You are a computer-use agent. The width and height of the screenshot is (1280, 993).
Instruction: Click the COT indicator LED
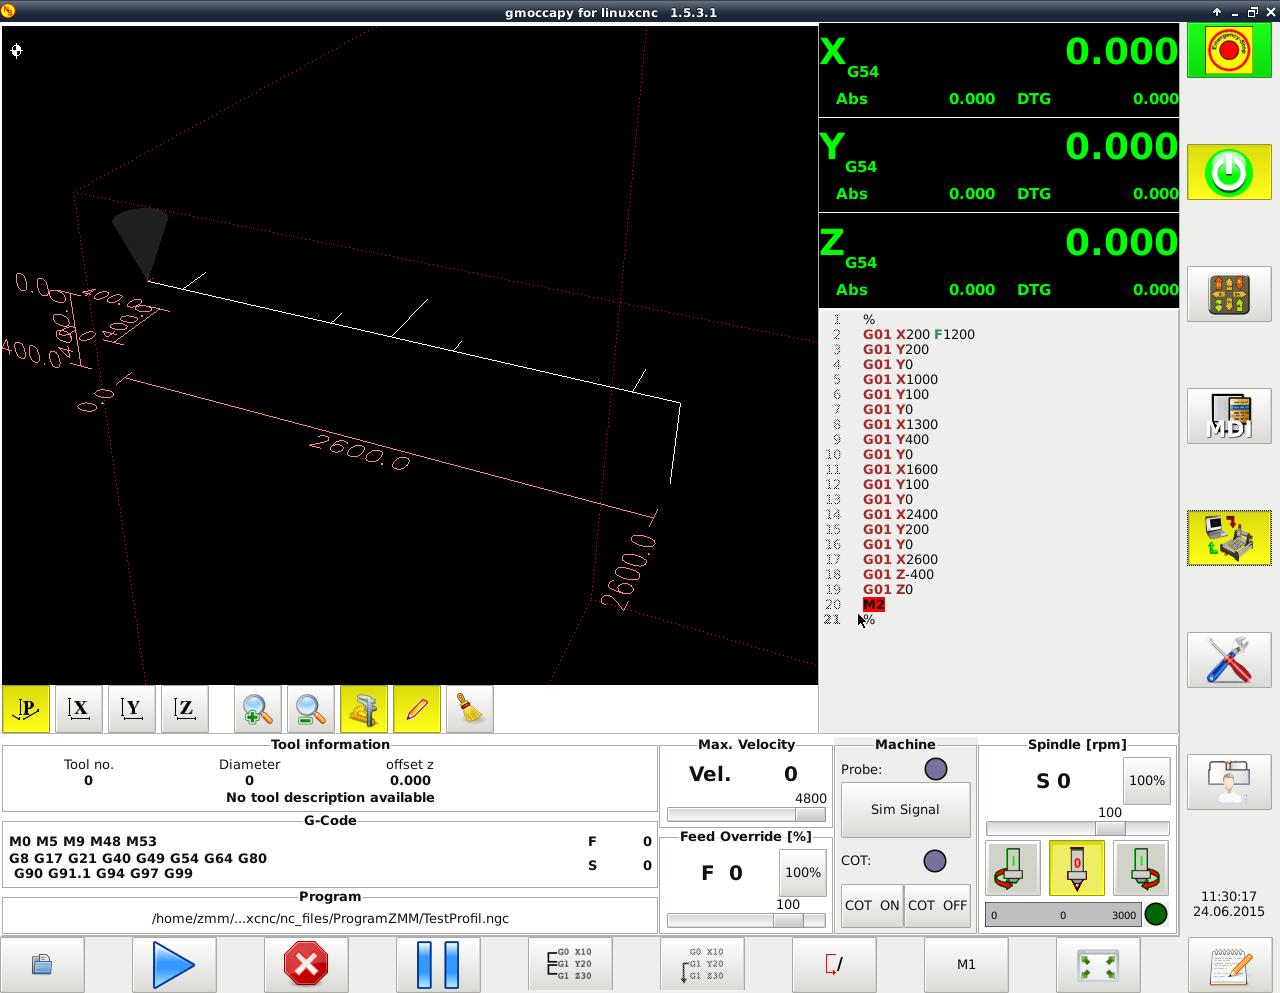click(935, 861)
